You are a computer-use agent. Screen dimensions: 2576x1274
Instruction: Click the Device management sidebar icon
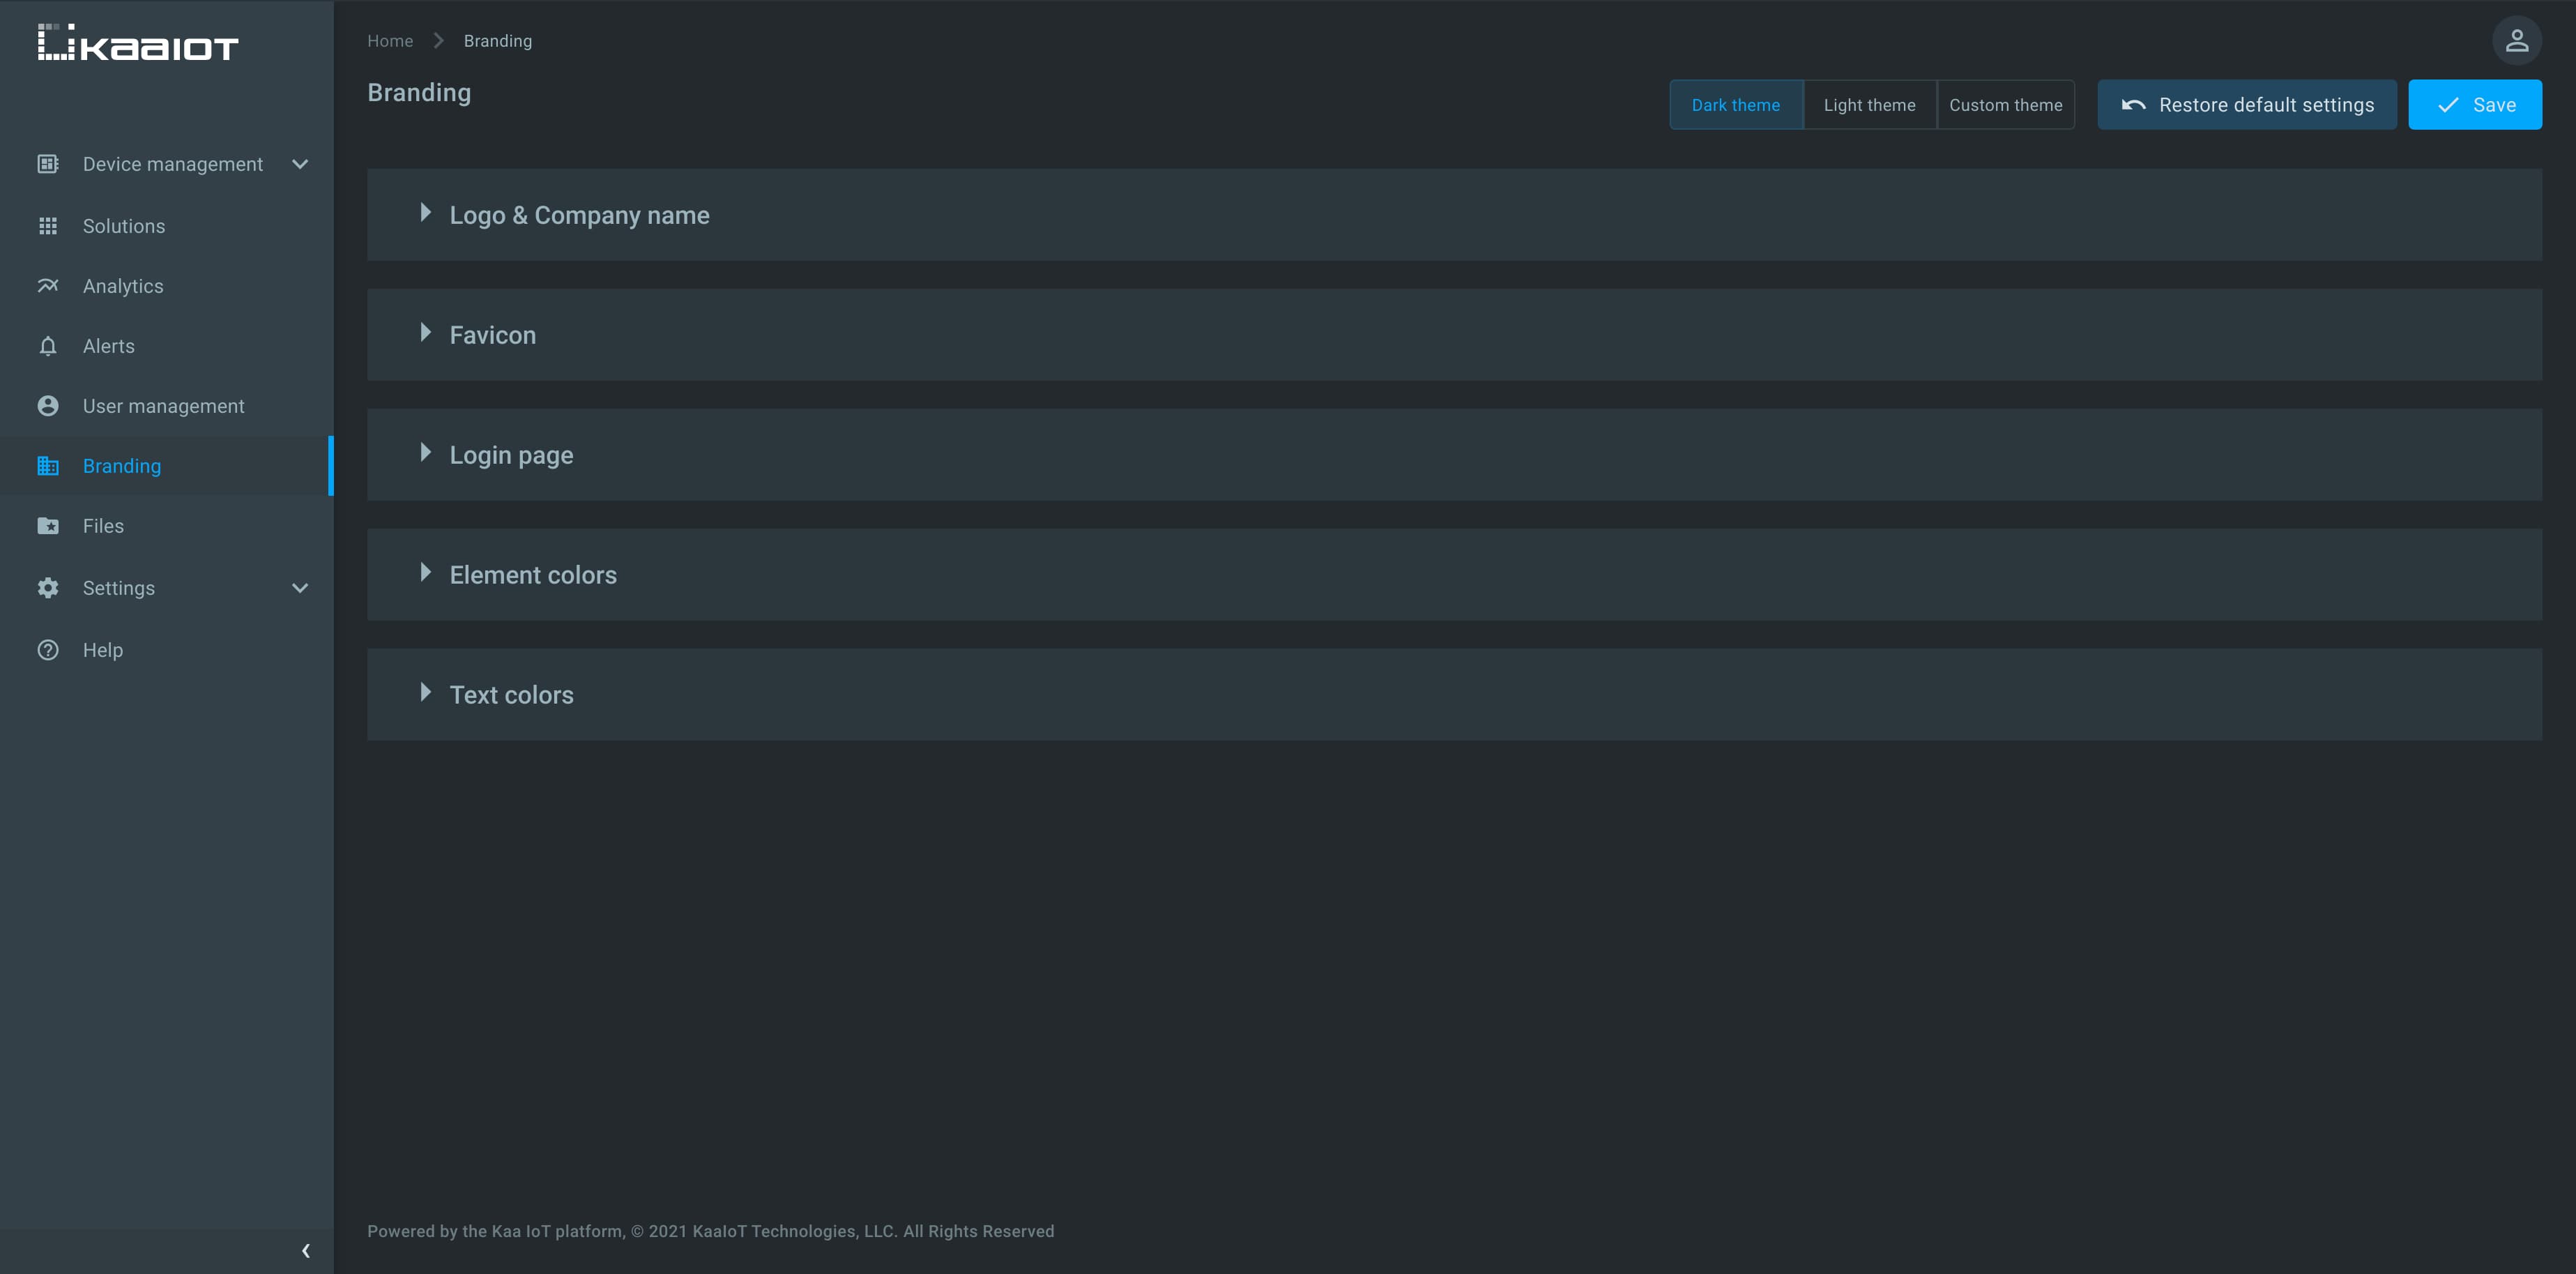[48, 164]
